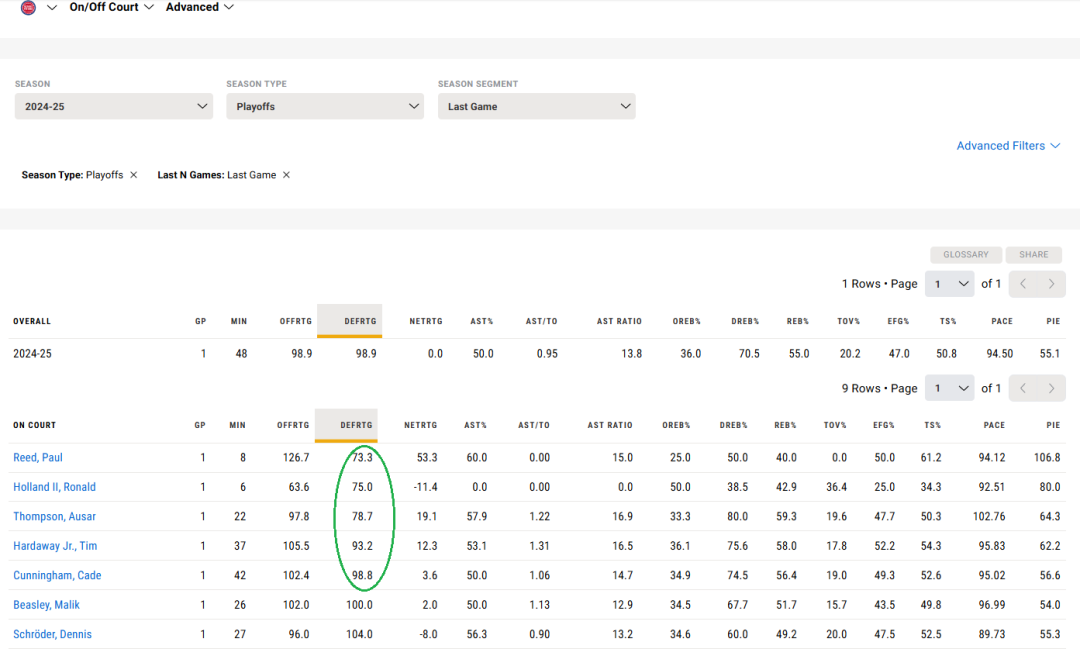1080x649 pixels.
Task: Remove the Last N Games filter chip
Action: click(x=286, y=175)
